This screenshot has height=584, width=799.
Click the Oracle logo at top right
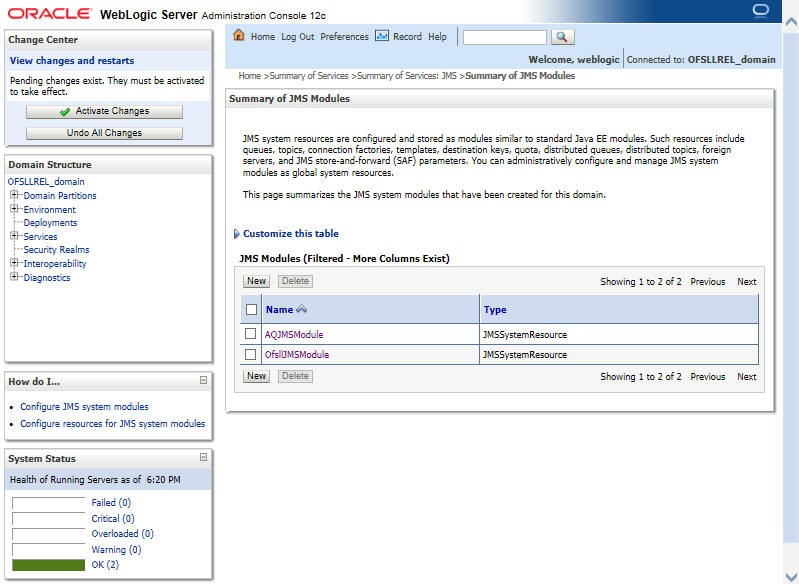point(760,11)
